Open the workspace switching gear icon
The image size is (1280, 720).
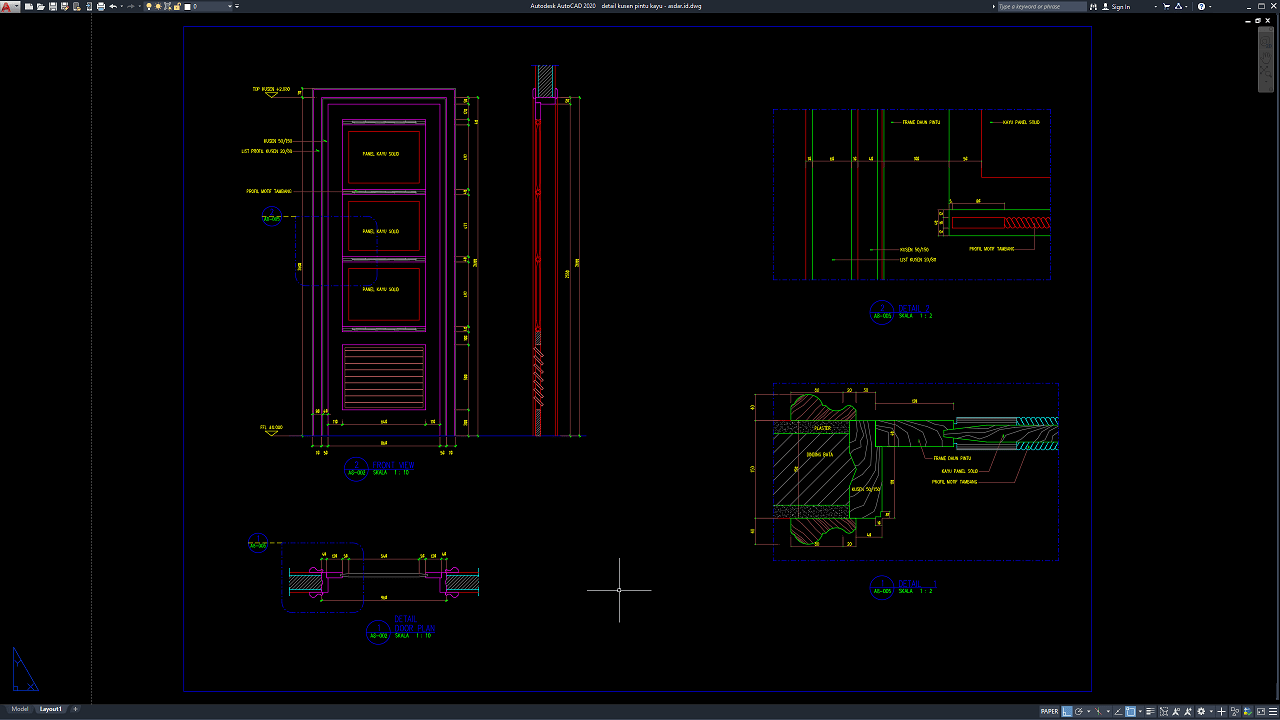(x=1201, y=712)
